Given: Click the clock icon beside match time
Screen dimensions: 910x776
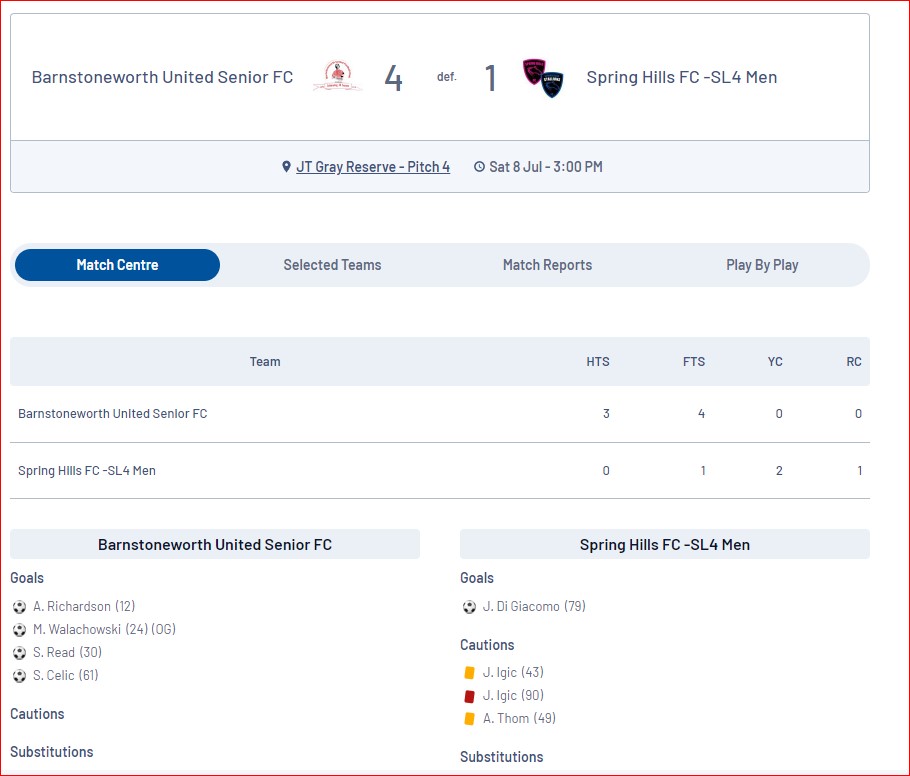Looking at the screenshot, I should click(x=479, y=167).
